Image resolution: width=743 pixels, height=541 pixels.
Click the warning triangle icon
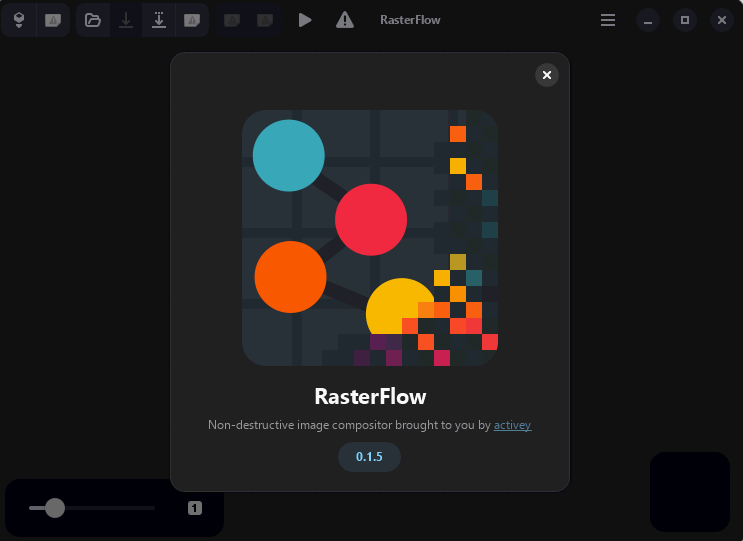344,20
